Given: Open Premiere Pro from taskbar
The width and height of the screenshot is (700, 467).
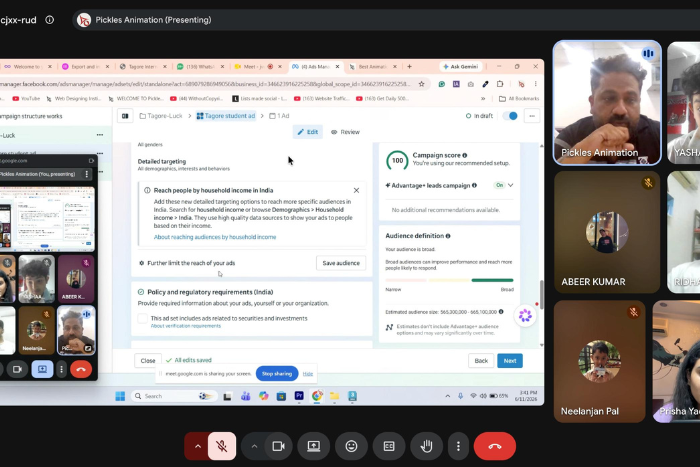Looking at the screenshot, I should [x=299, y=396].
